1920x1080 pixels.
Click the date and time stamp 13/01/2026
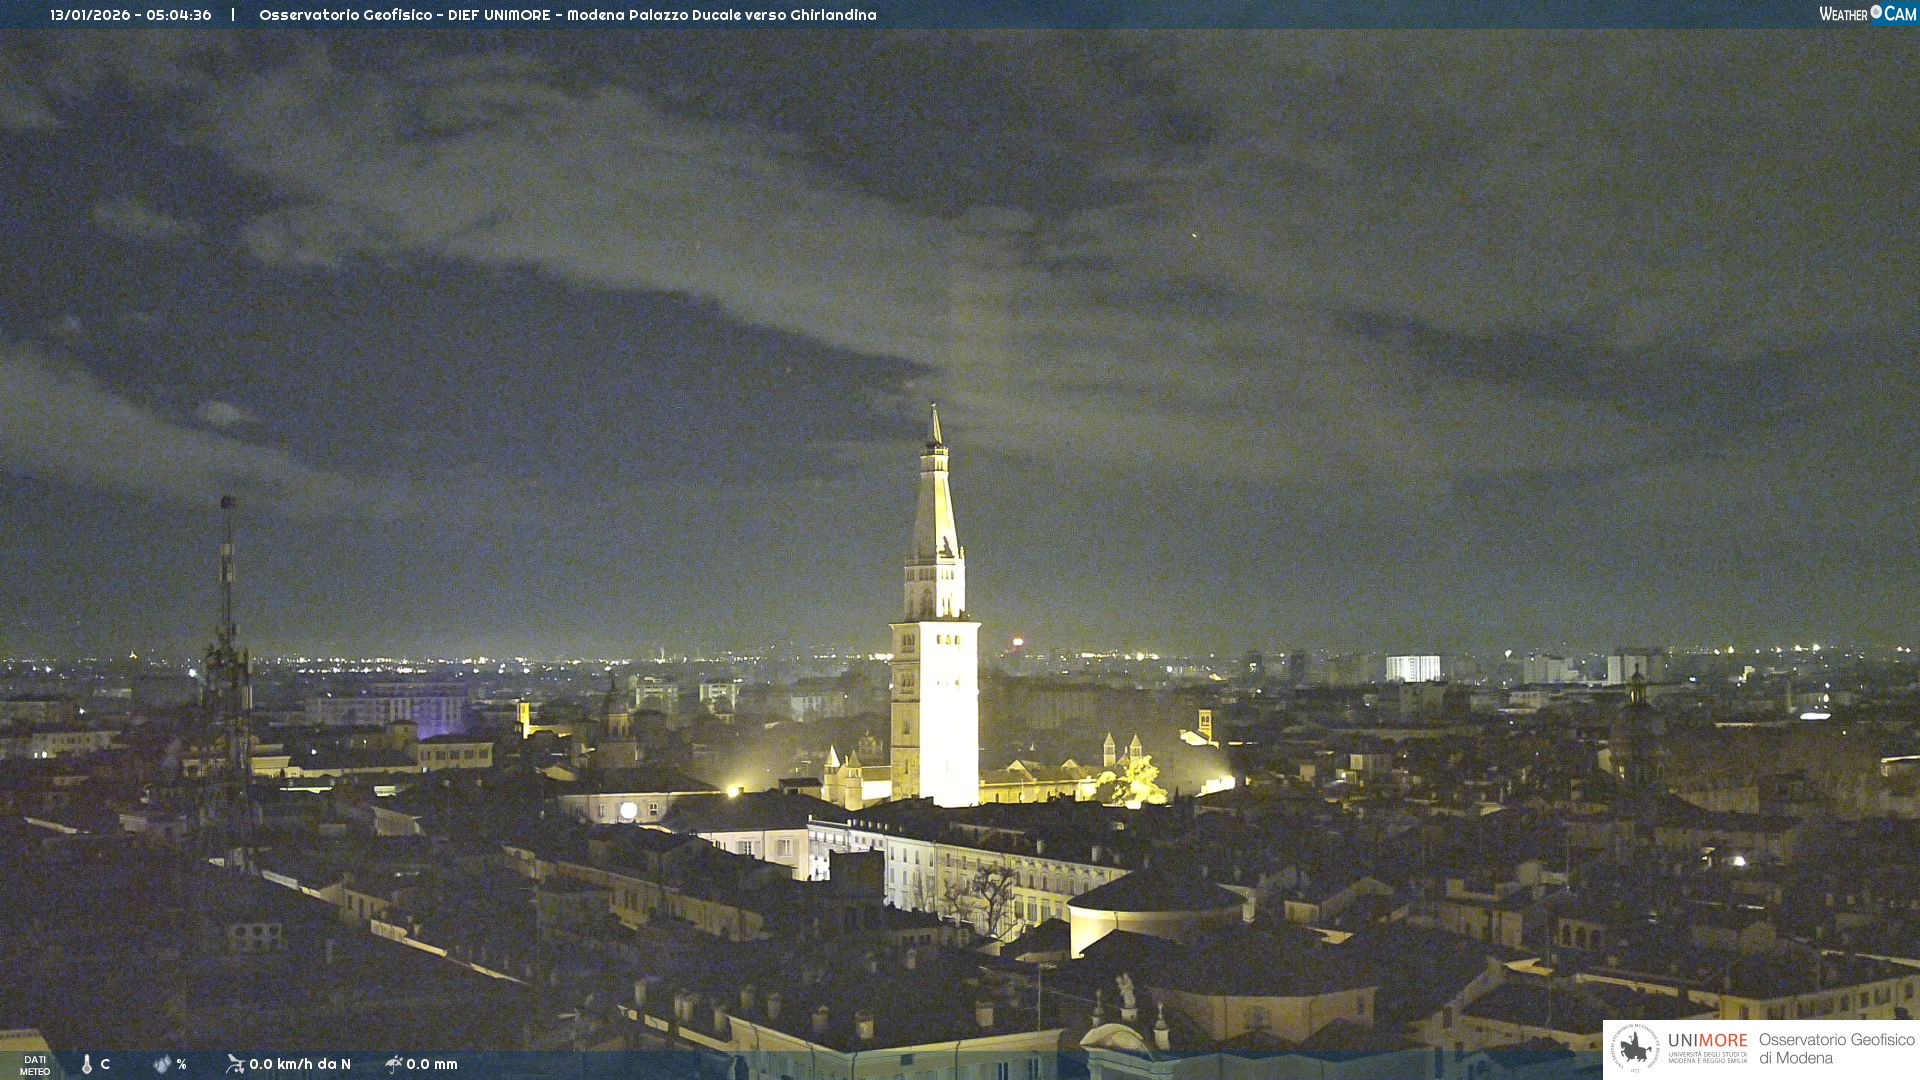(x=130, y=15)
